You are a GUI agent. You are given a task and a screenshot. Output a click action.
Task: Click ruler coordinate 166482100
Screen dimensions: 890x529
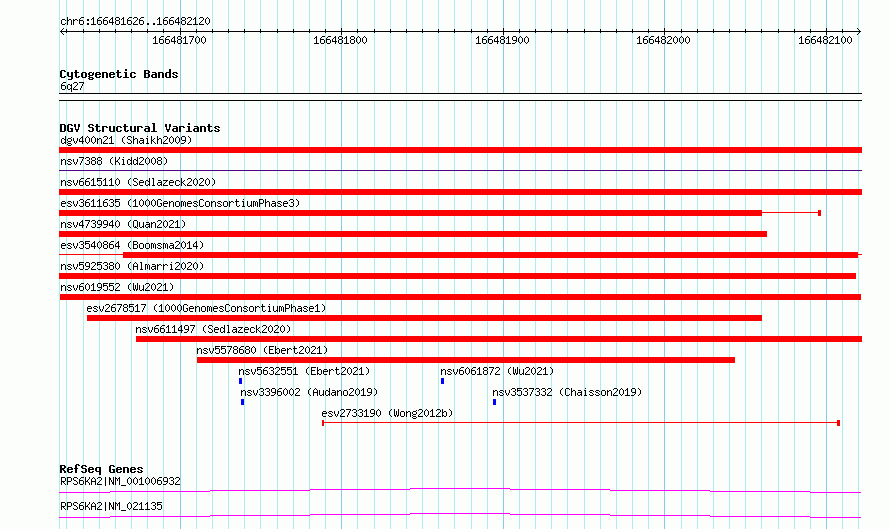pos(825,40)
